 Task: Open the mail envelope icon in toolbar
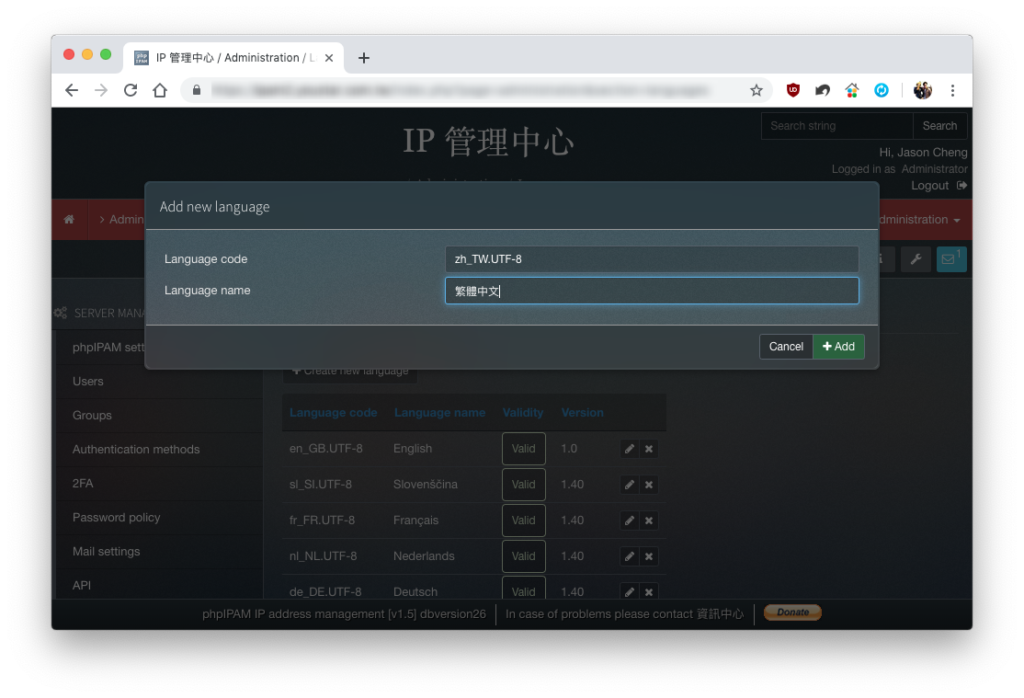950,259
